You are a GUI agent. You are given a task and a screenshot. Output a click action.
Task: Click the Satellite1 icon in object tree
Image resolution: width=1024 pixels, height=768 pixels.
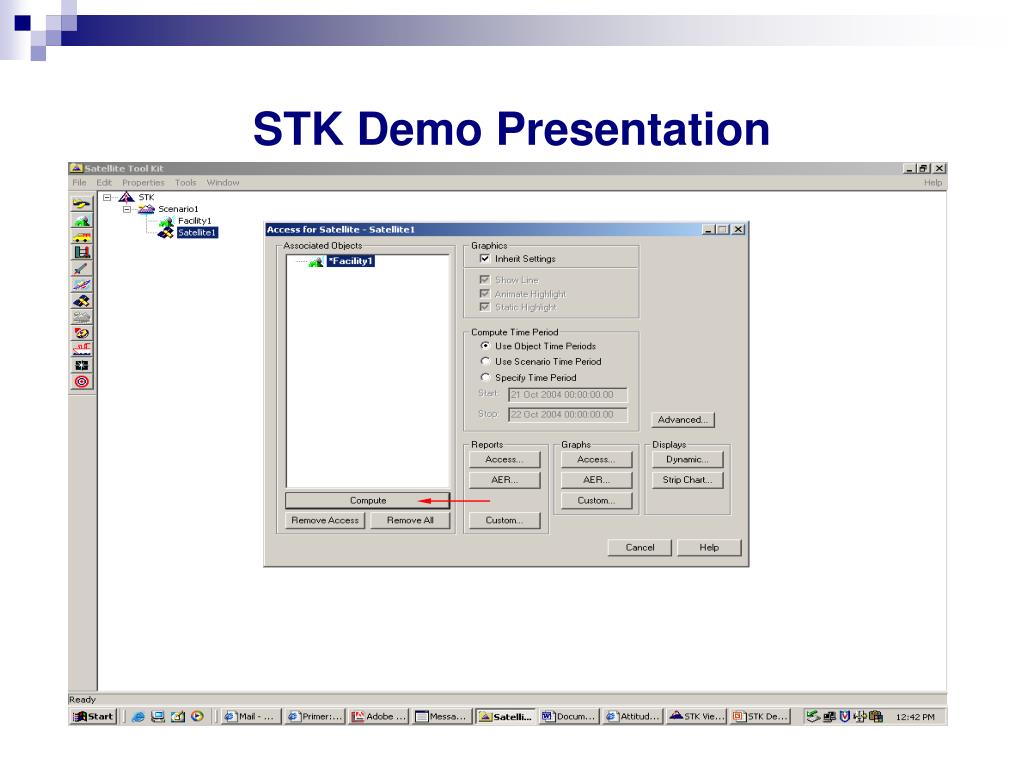tap(167, 233)
